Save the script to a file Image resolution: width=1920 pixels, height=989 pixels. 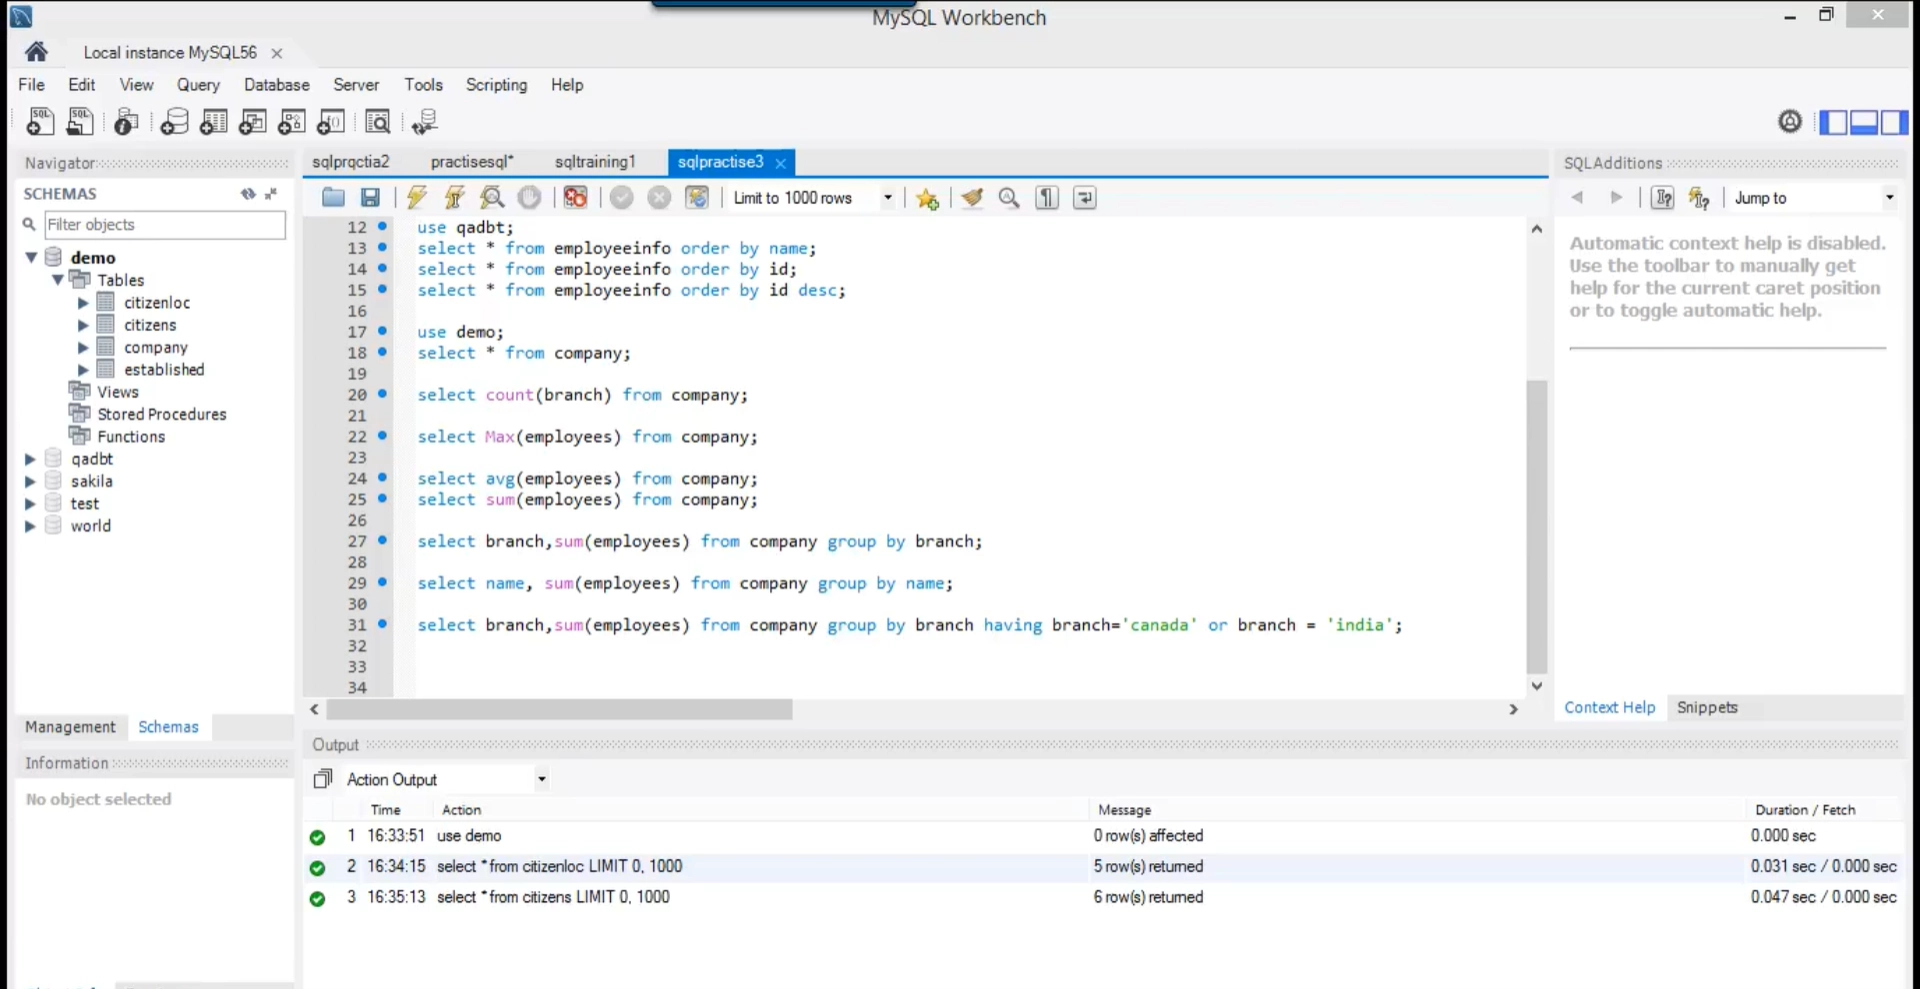click(370, 198)
